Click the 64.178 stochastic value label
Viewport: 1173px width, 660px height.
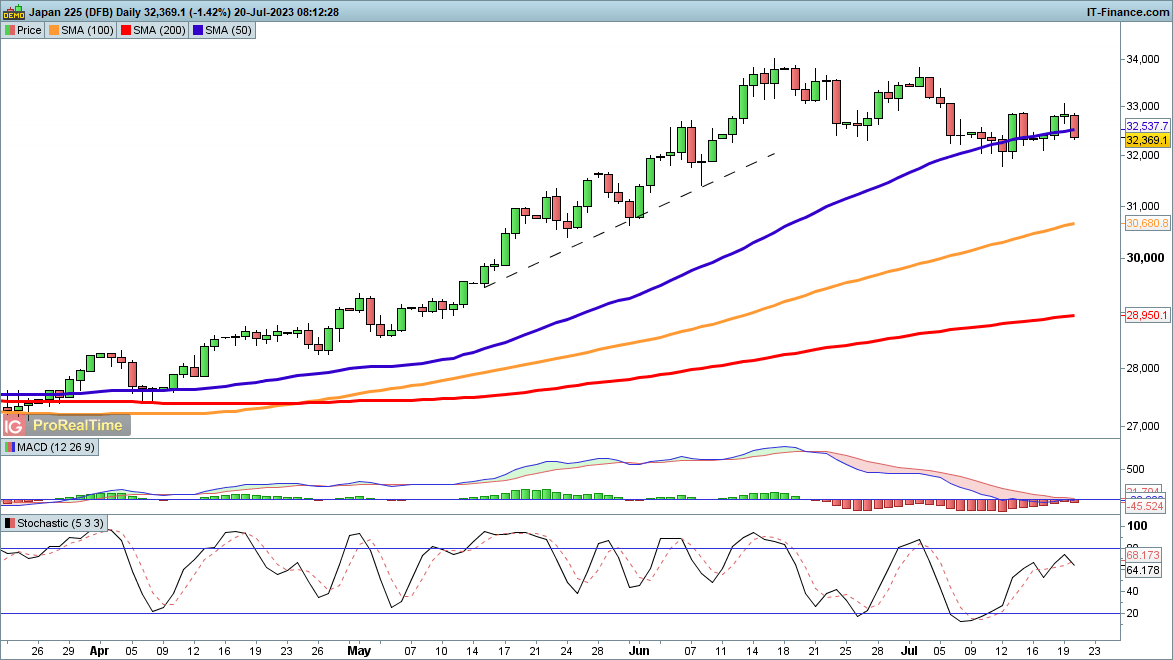click(1143, 570)
